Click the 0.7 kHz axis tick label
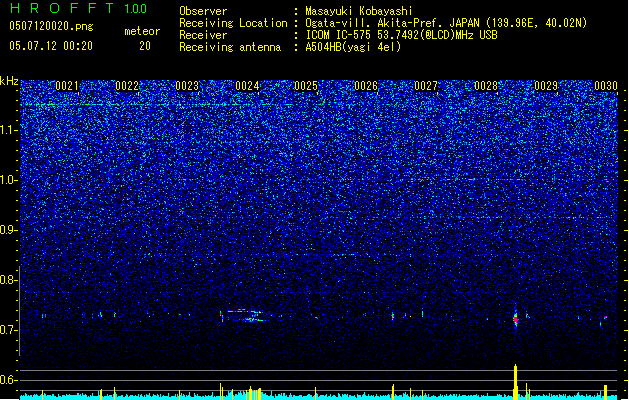 (8, 330)
